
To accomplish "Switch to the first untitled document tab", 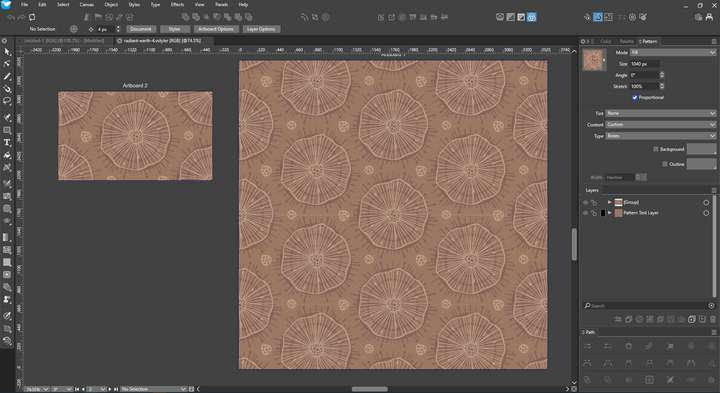I will coord(64,41).
